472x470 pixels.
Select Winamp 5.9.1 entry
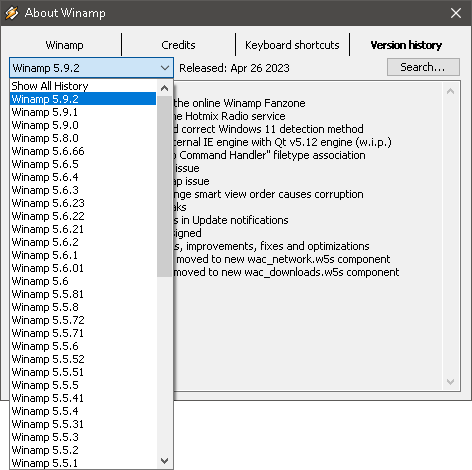pyautogui.click(x=83, y=112)
